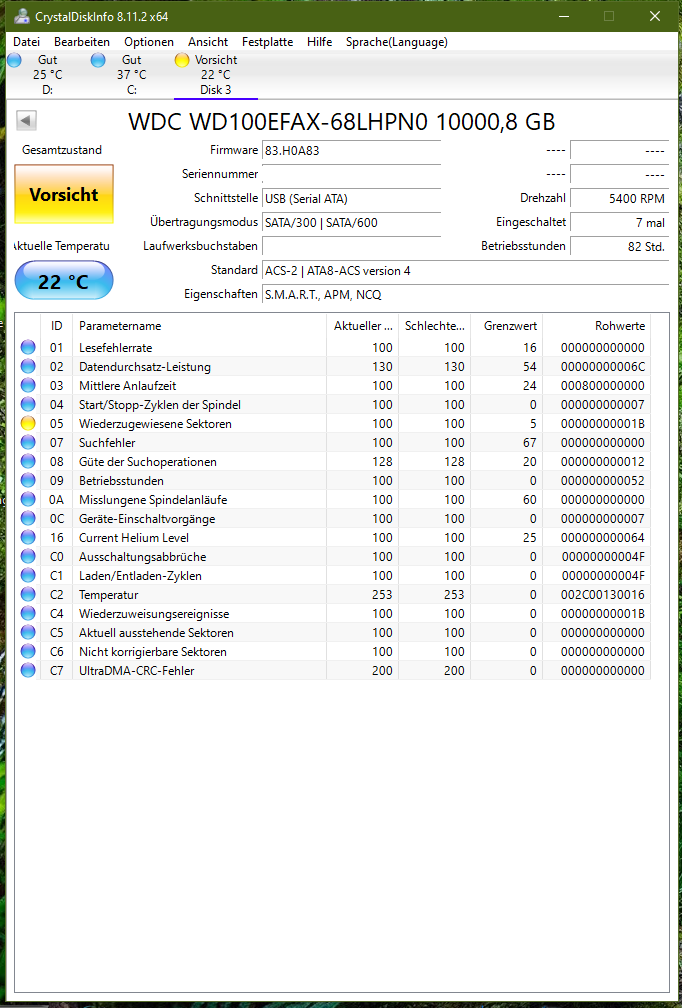Open the Bearbeiten menu

click(82, 42)
